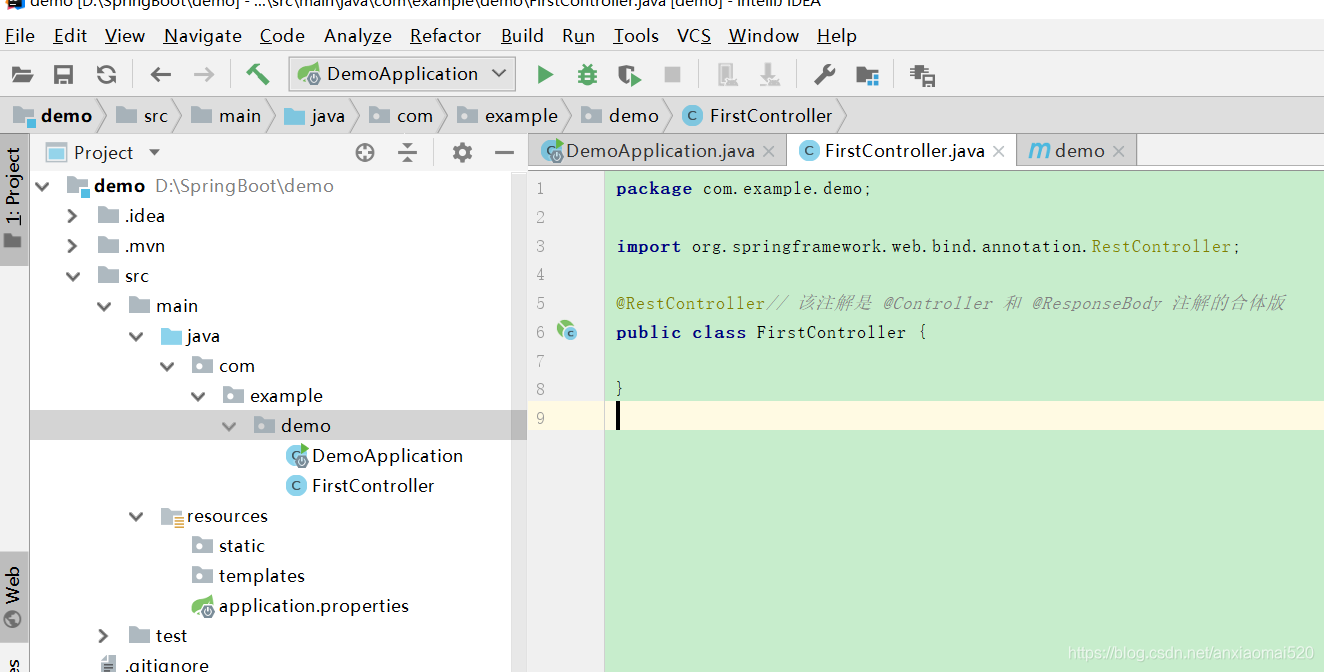Click the src breadcrumb

pos(142,116)
